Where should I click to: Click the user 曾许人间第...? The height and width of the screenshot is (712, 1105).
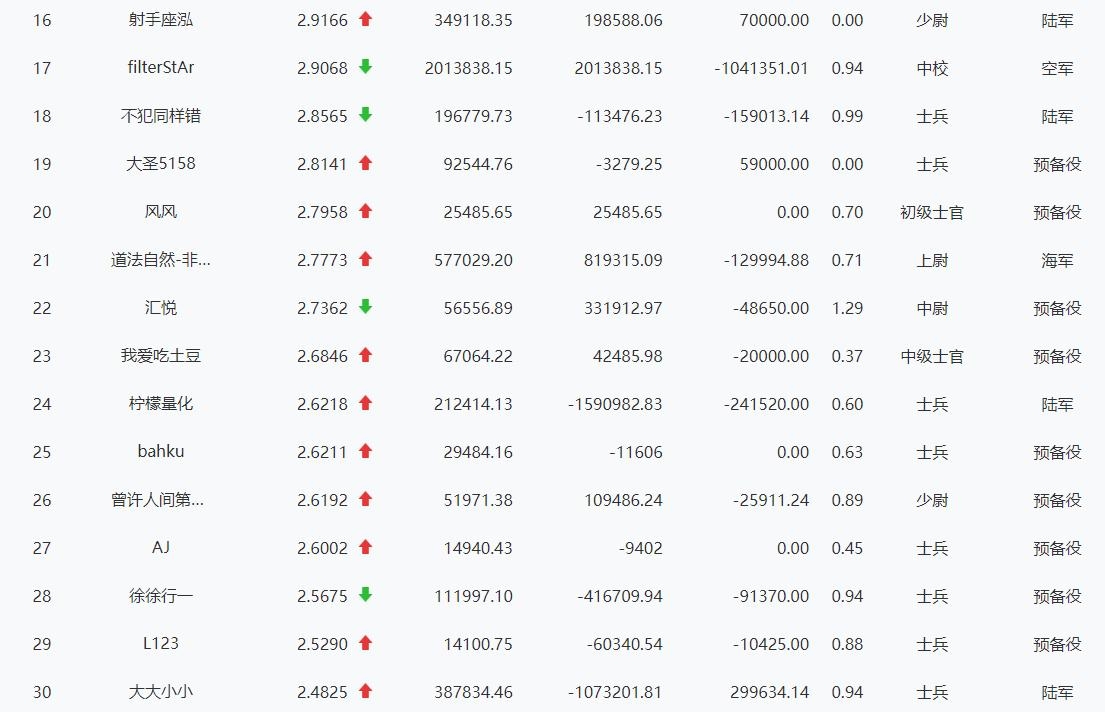(x=158, y=500)
